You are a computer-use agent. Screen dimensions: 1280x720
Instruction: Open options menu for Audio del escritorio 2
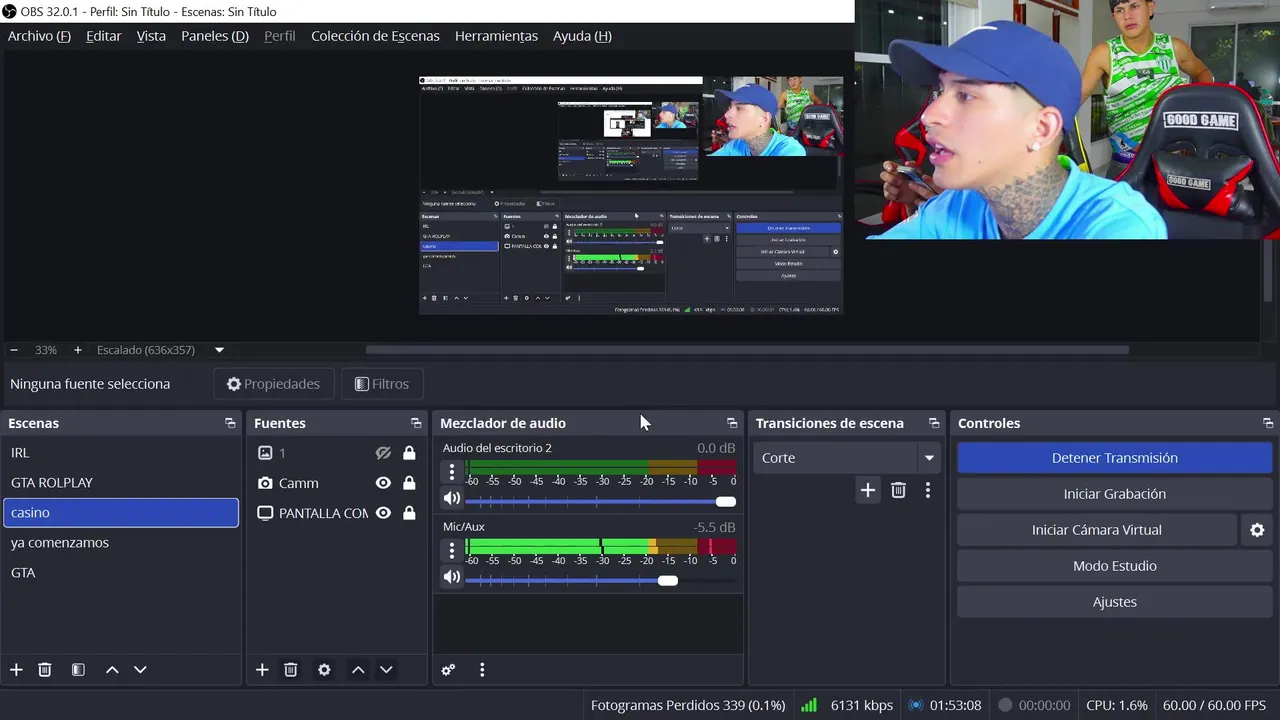(452, 472)
